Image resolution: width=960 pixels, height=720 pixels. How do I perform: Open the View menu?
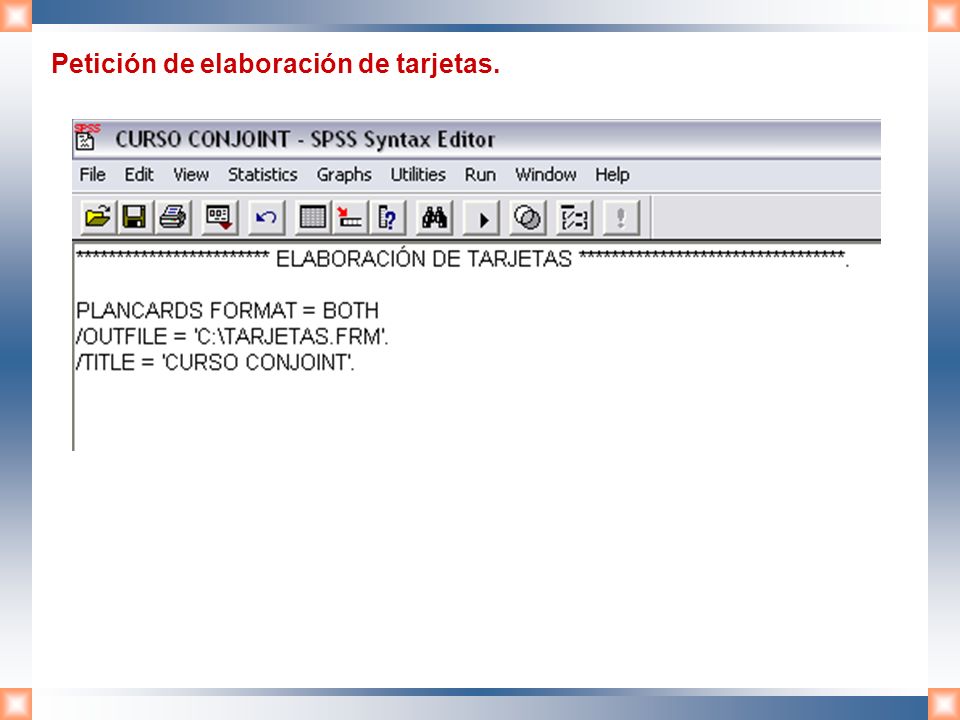(x=191, y=174)
